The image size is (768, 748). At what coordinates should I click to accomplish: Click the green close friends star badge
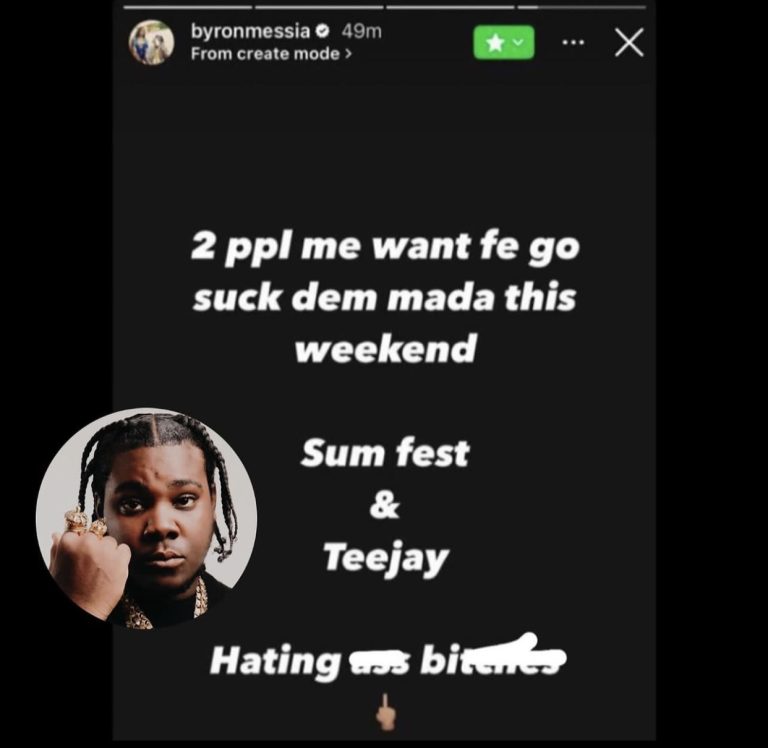click(504, 43)
